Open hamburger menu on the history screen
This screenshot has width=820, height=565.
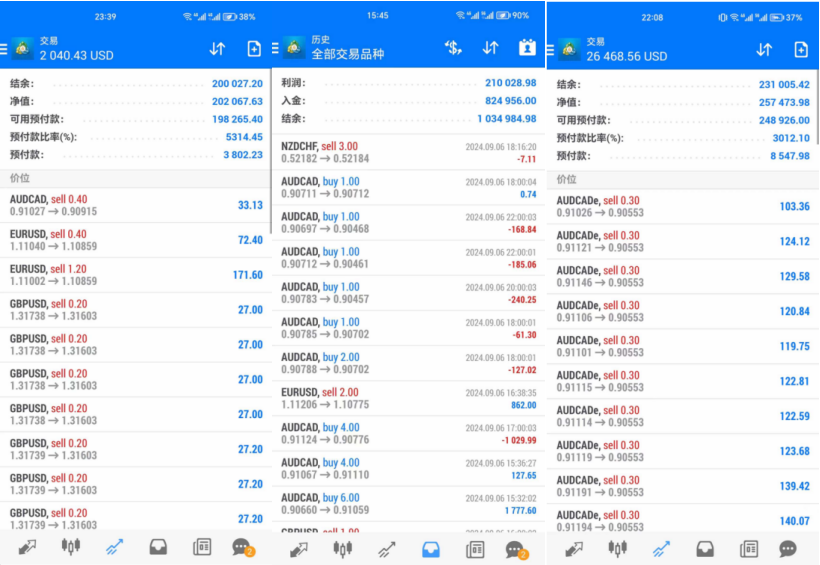tap(276, 49)
